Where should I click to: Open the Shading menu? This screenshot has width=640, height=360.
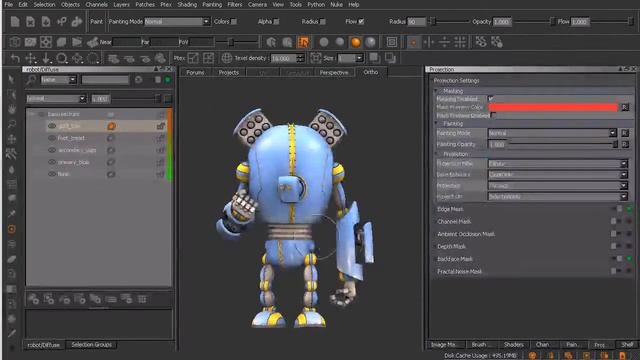coord(187,4)
